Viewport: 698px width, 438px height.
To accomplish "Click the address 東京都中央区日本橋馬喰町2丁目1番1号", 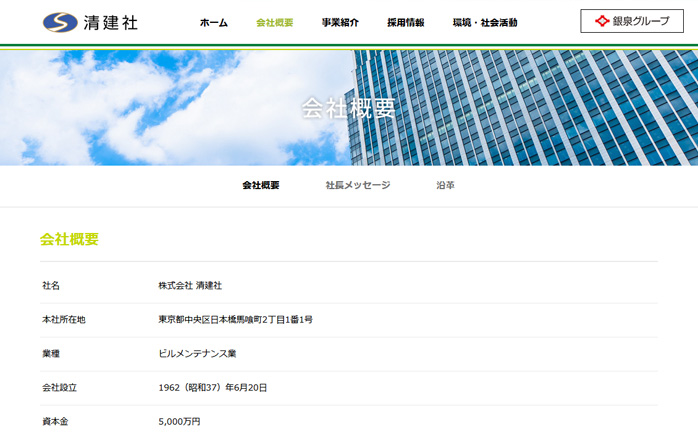I will (235, 320).
